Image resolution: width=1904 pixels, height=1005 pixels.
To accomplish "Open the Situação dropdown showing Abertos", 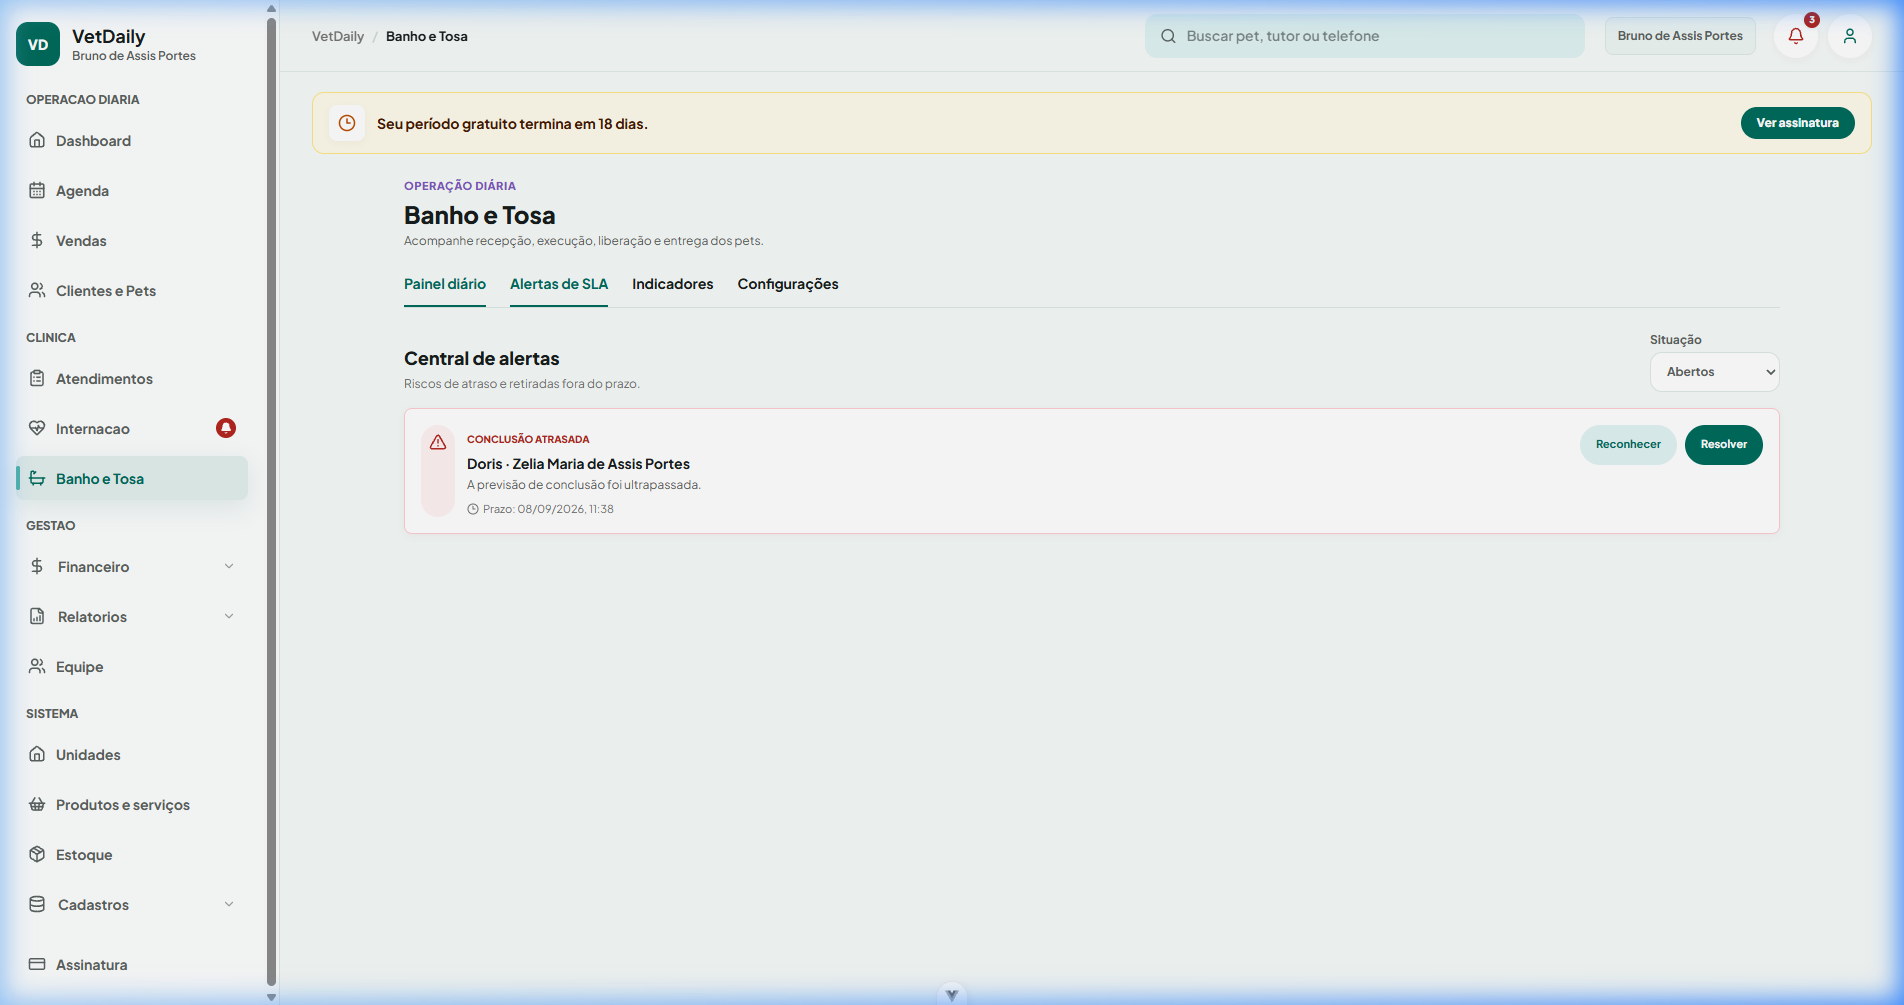I will 1715,372.
